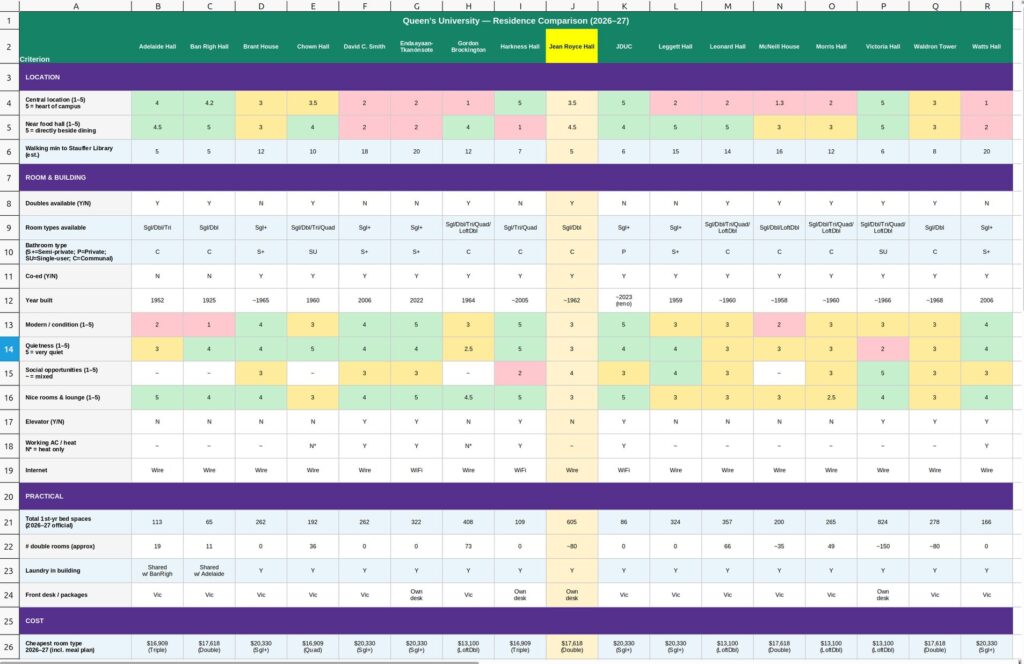Select the 'Elevator (Y/N)' label cell
This screenshot has width=1024, height=664.
[x=76, y=422]
